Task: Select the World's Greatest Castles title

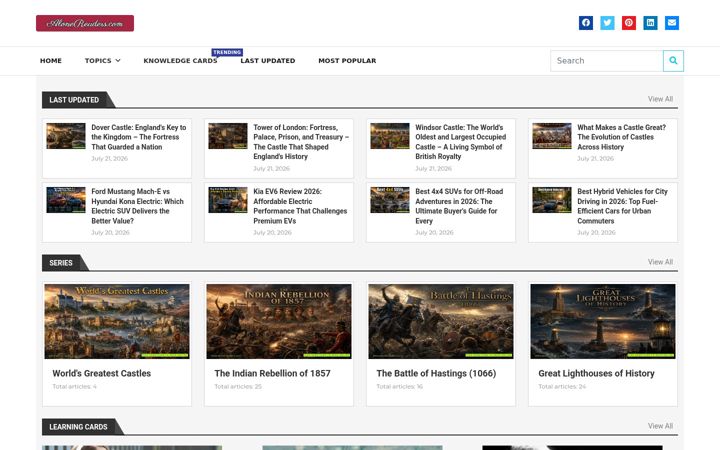Action: tap(101, 373)
